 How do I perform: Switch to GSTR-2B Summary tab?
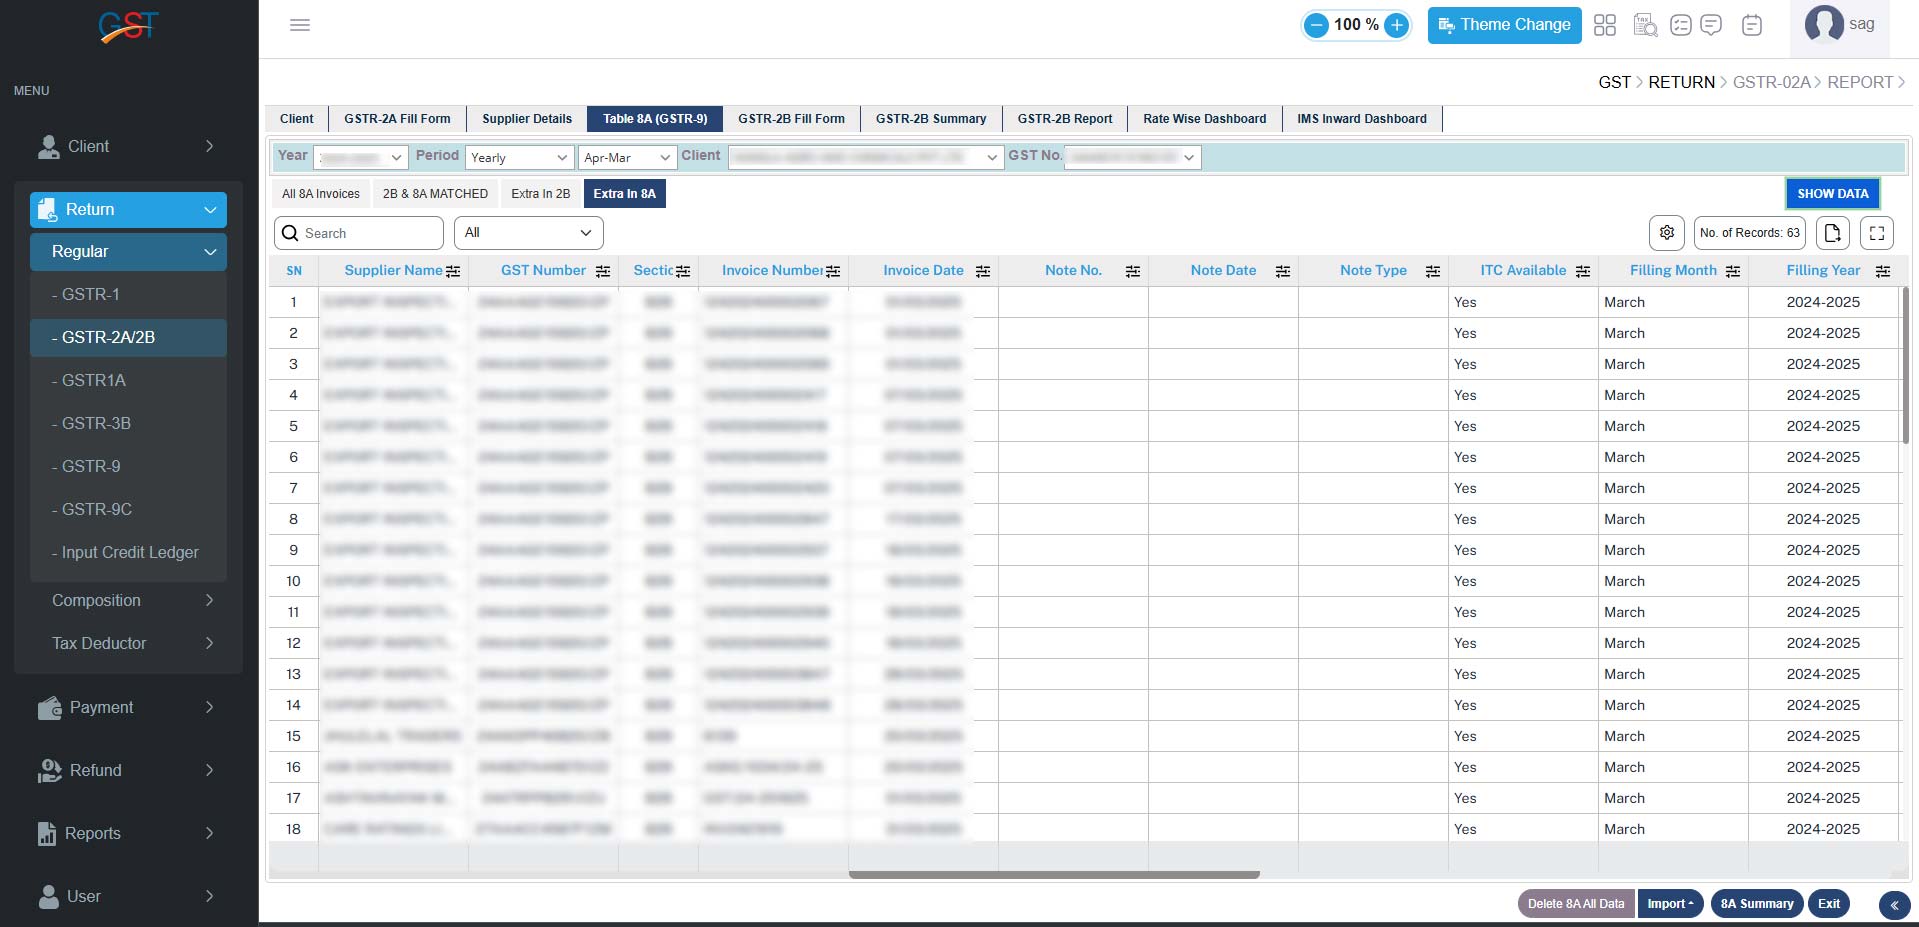pos(930,119)
